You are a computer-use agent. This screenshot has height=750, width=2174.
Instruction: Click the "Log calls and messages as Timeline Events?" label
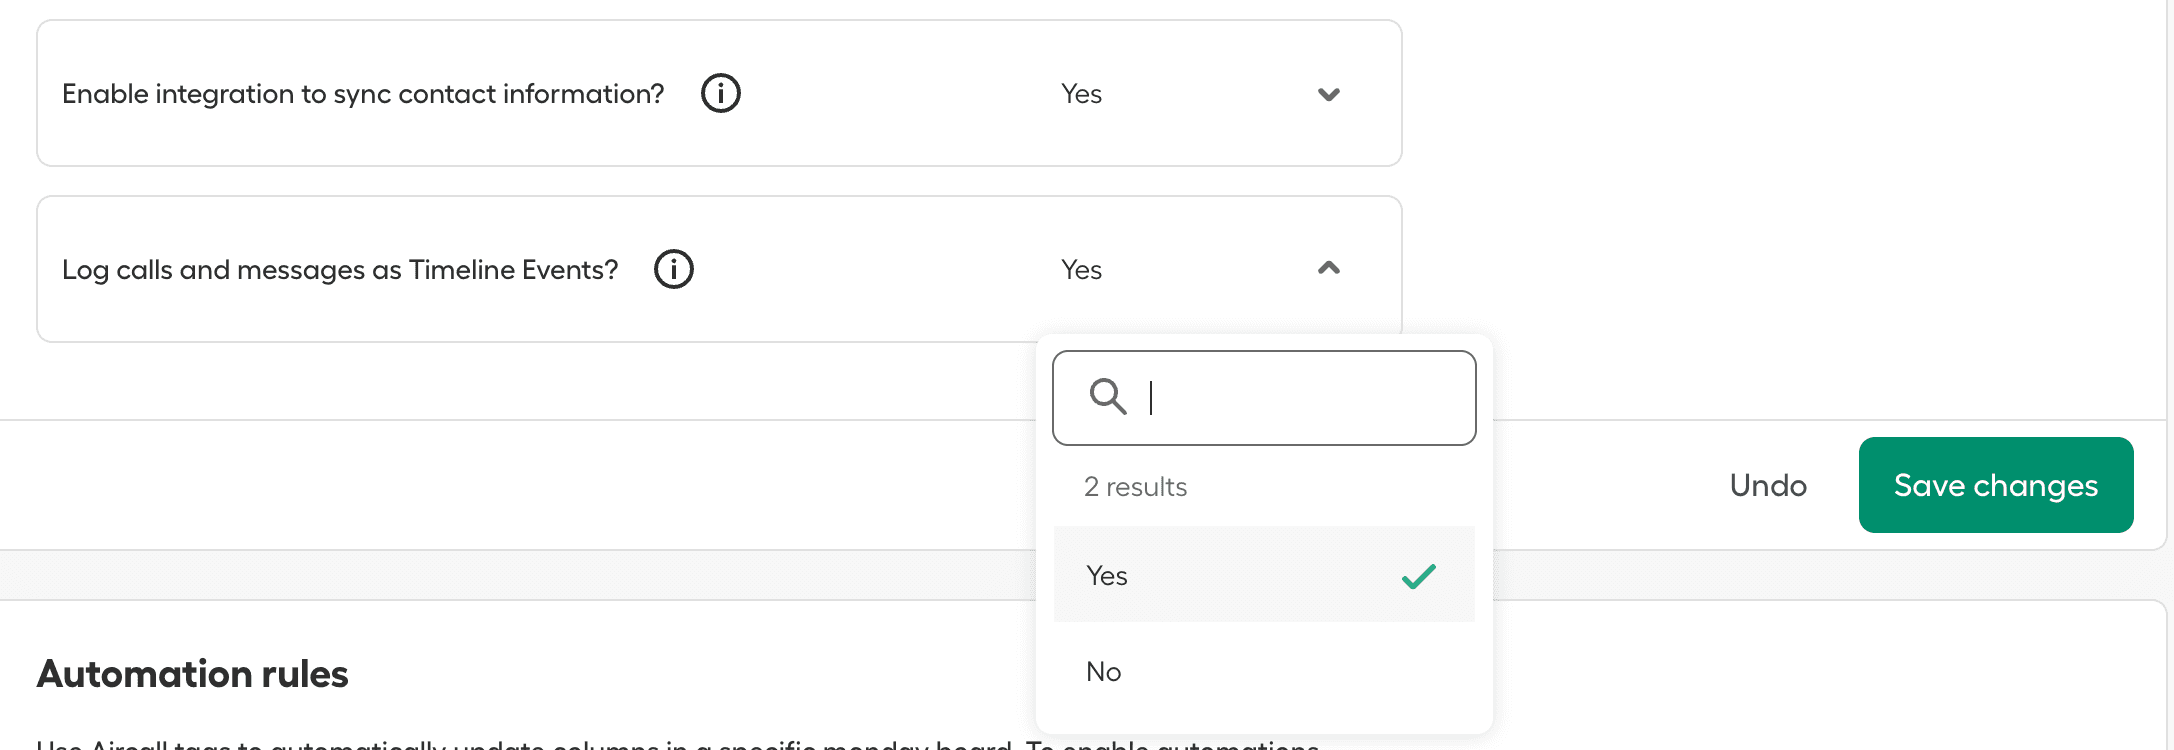(x=340, y=270)
